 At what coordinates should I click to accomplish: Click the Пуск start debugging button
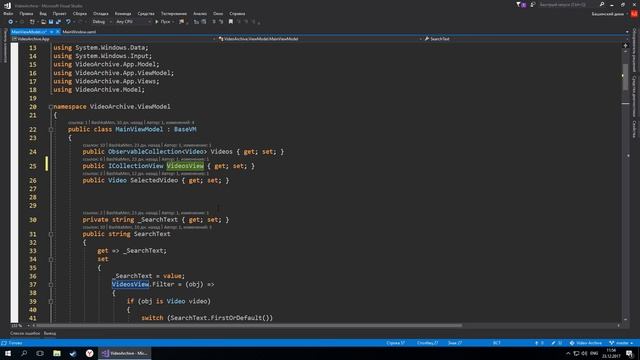click(x=163, y=22)
